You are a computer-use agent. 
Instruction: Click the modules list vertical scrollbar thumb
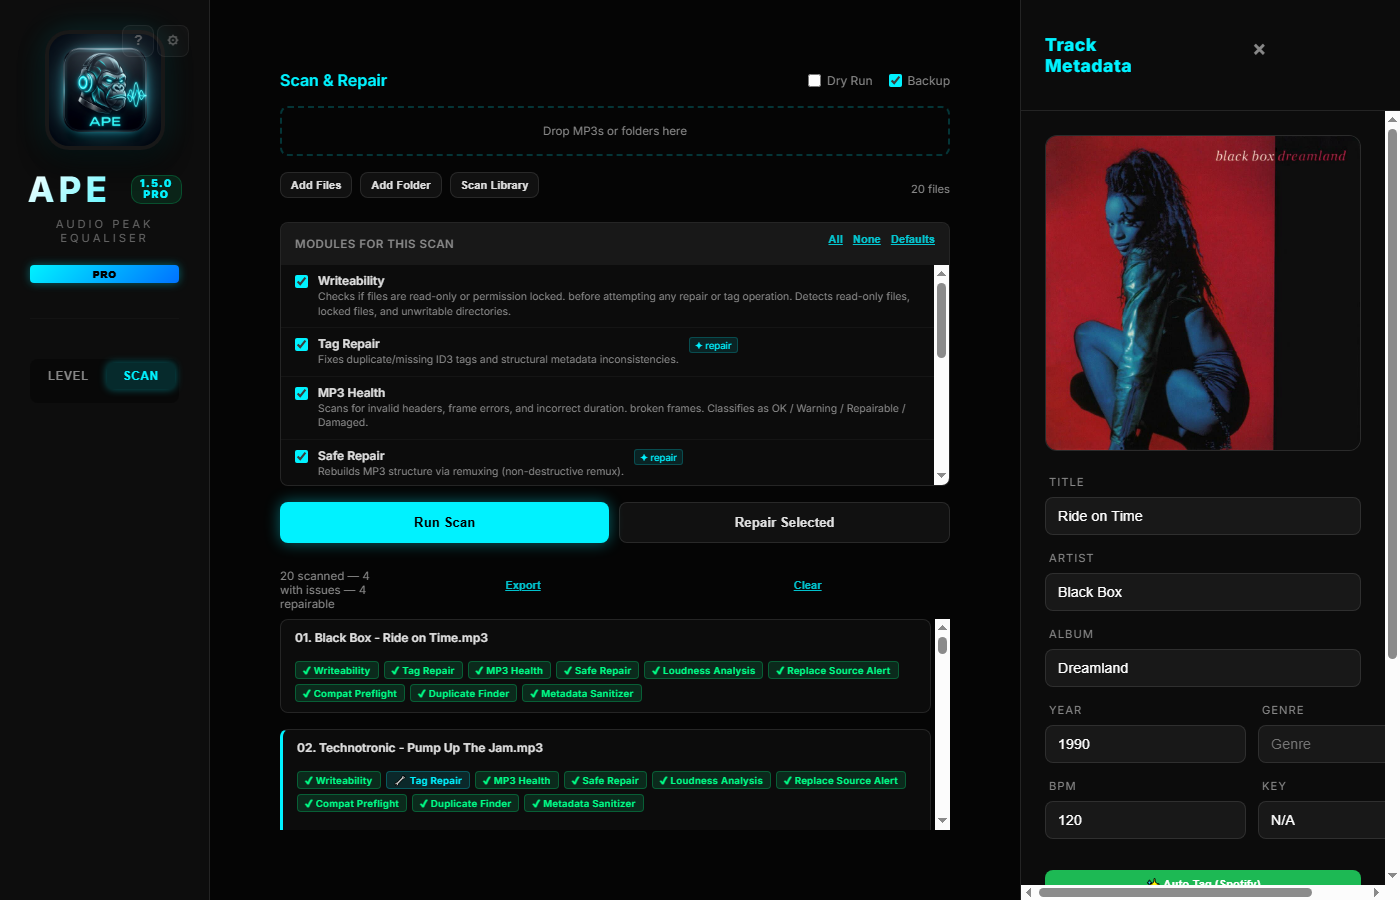[x=941, y=320]
